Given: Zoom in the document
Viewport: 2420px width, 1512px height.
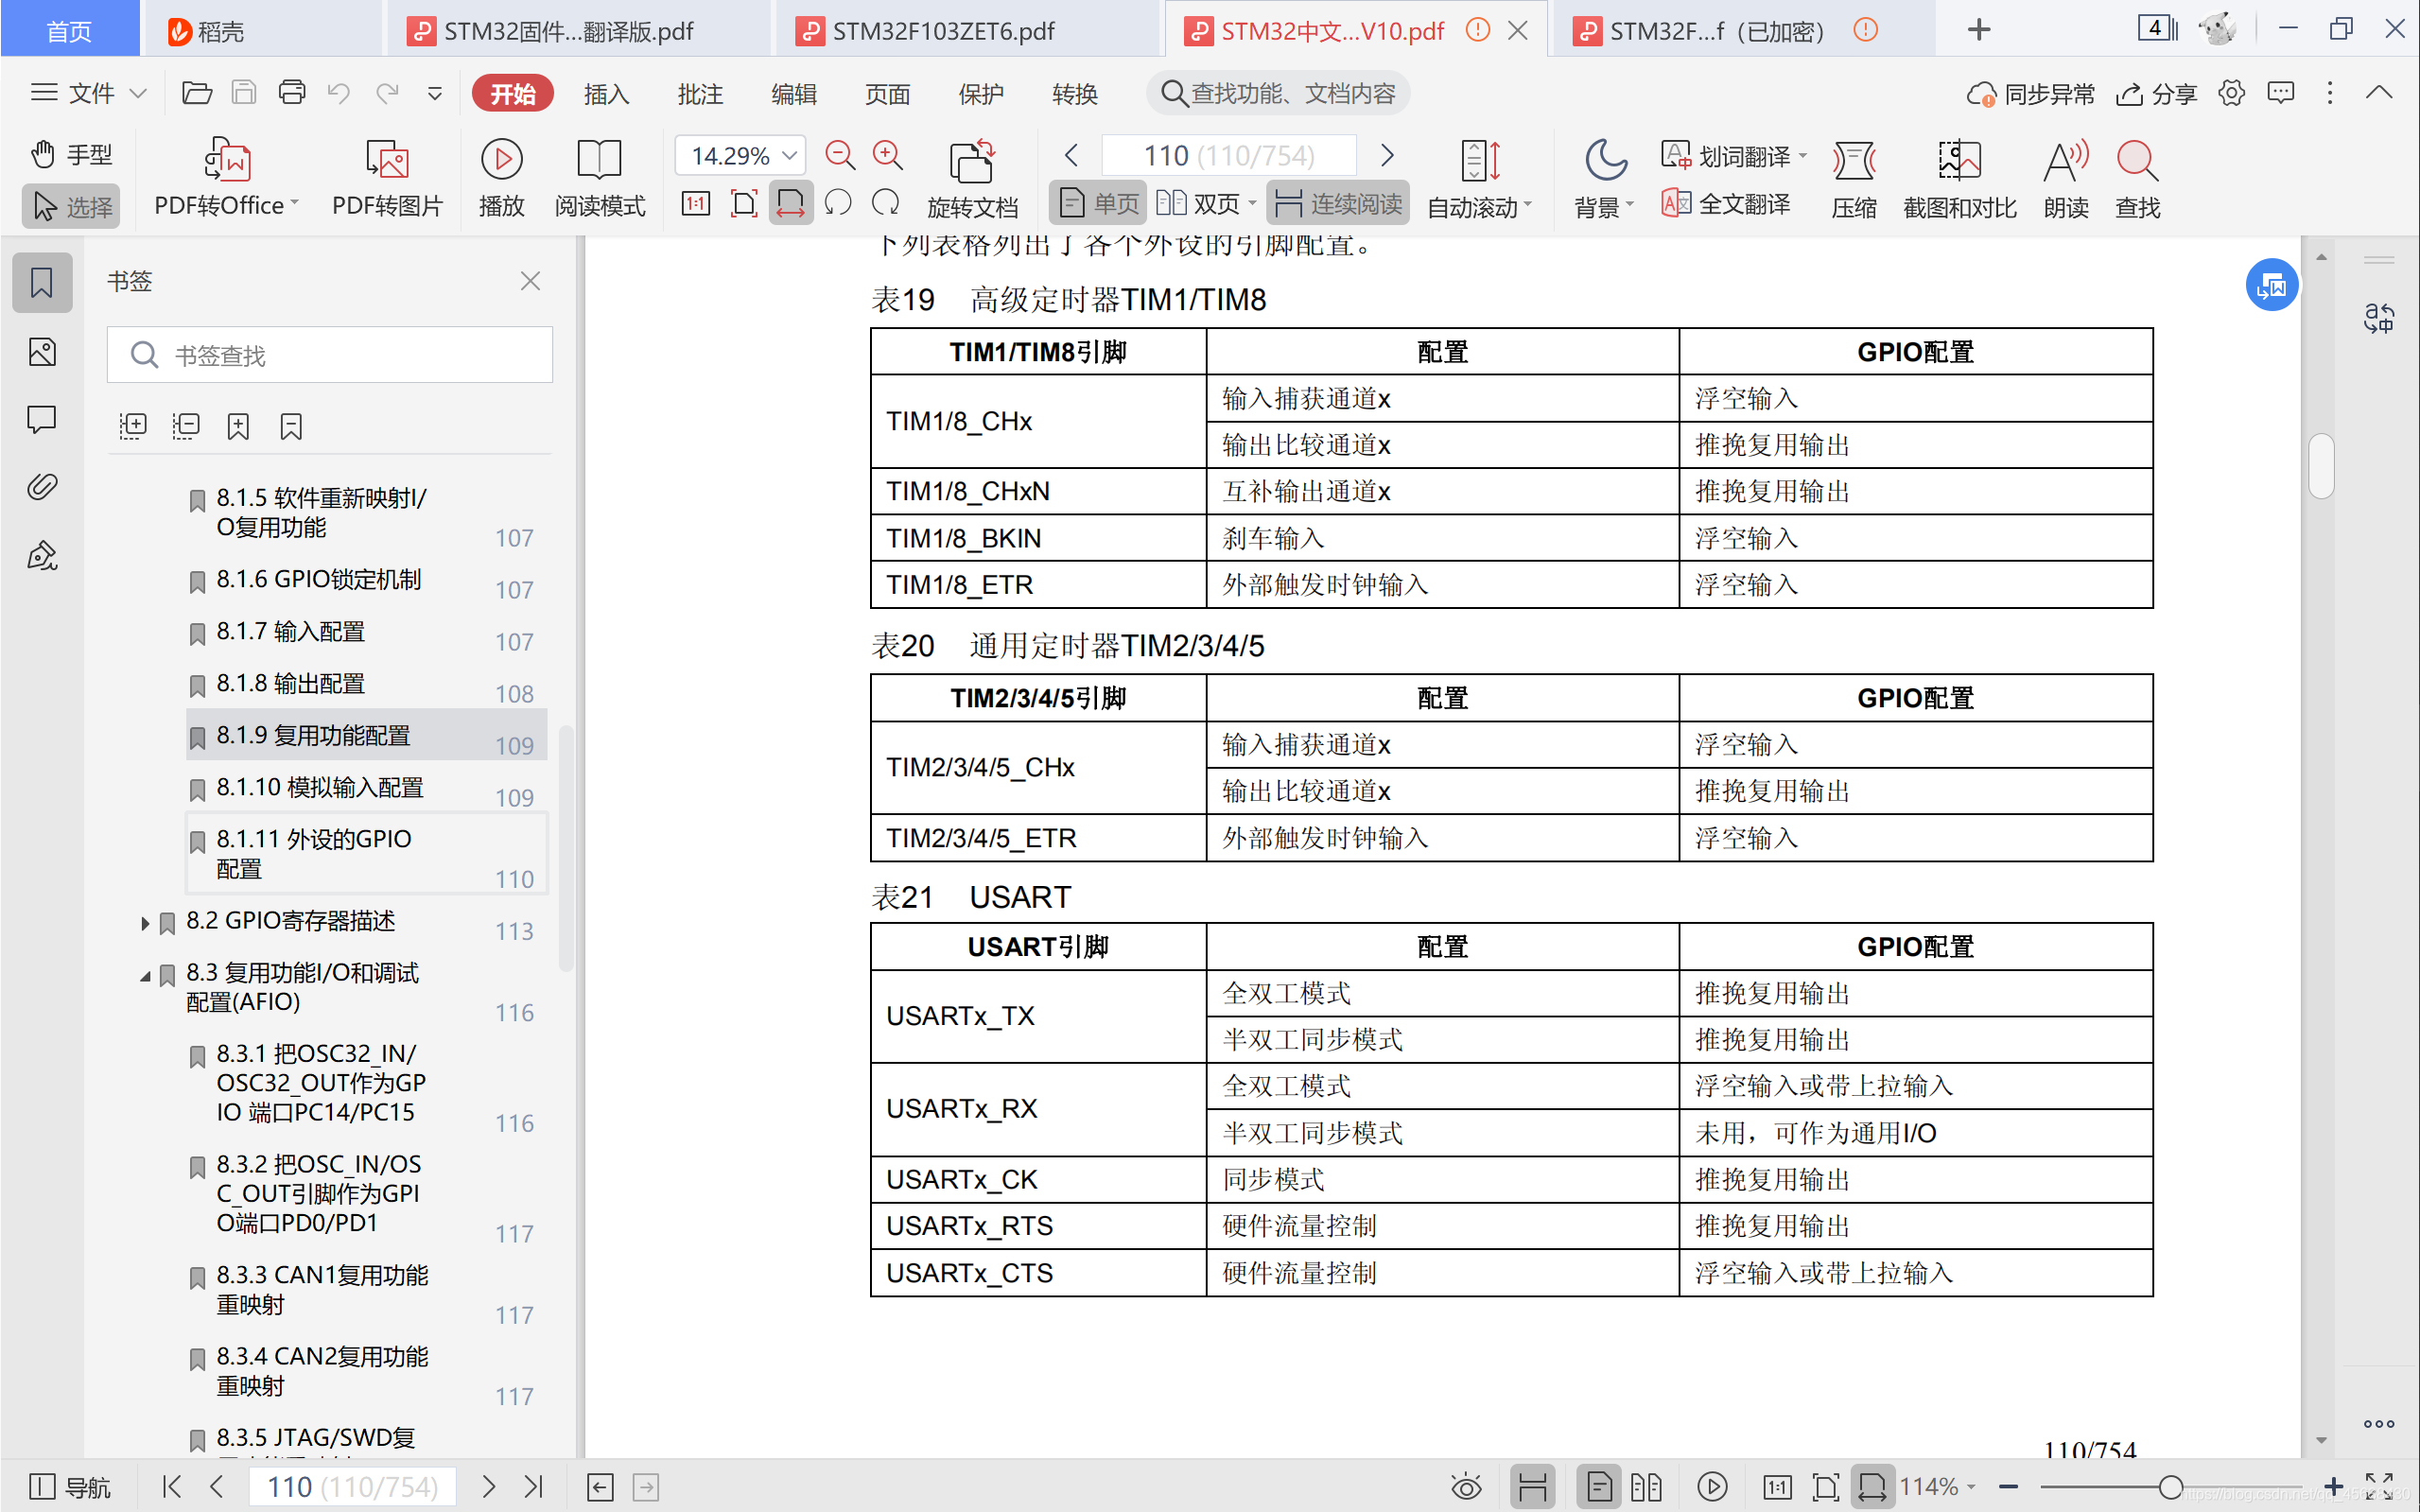Looking at the screenshot, I should pyautogui.click(x=888, y=155).
